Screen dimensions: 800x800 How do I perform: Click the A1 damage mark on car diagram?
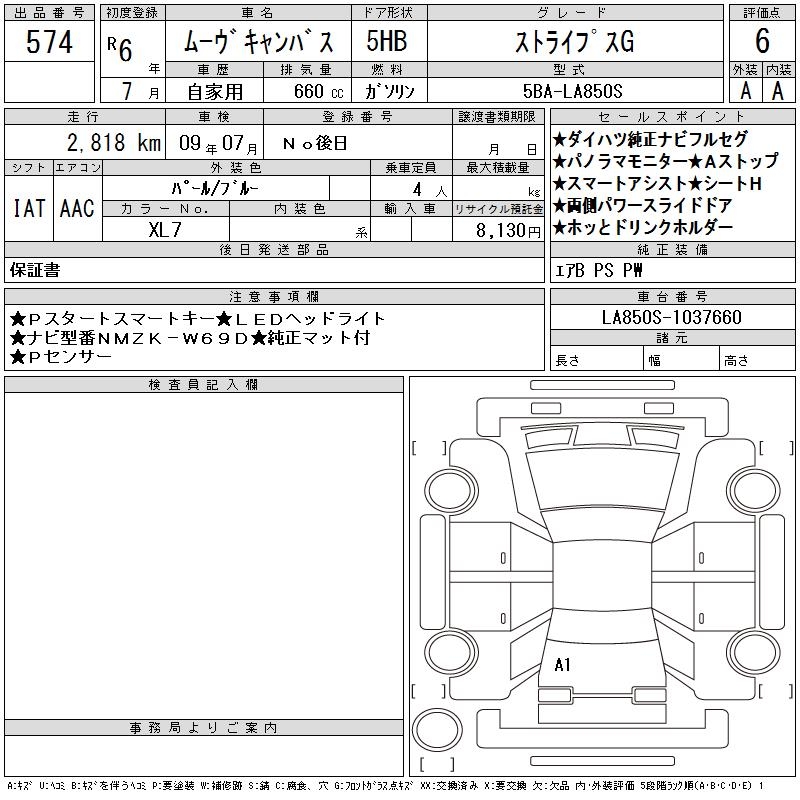[562, 664]
